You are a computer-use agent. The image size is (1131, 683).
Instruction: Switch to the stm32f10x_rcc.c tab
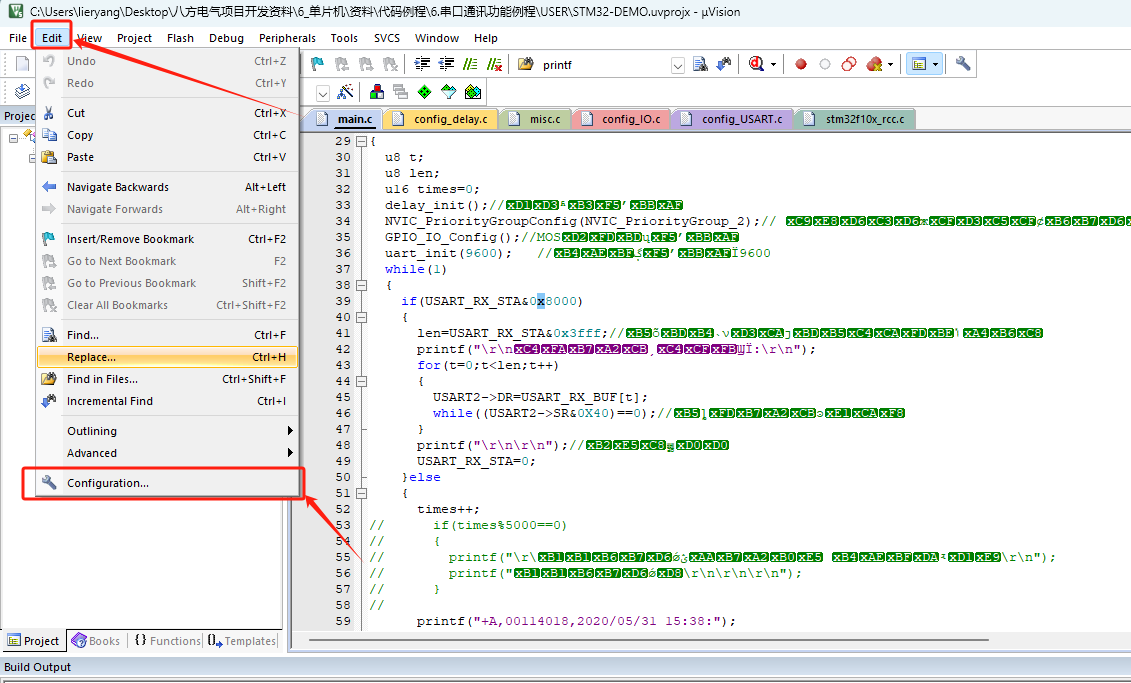[855, 119]
